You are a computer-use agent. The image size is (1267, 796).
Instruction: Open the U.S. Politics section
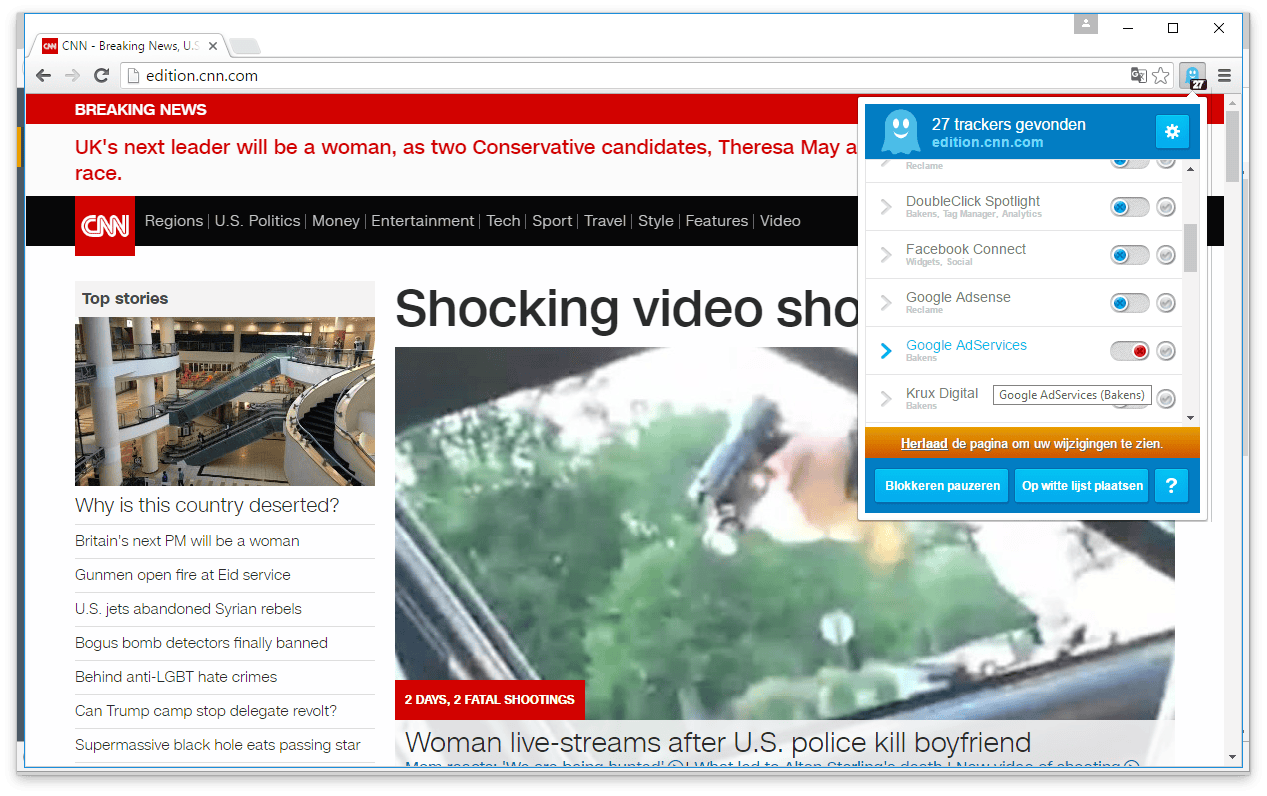(x=257, y=221)
